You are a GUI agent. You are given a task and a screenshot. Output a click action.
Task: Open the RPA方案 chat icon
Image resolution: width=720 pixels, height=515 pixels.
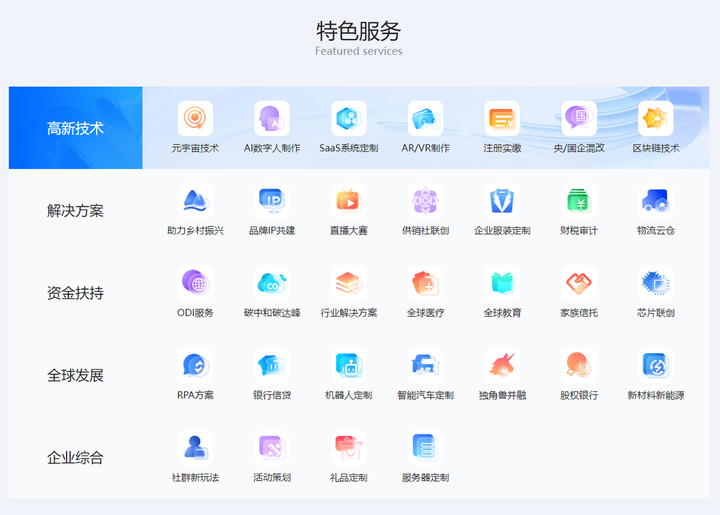click(x=195, y=365)
